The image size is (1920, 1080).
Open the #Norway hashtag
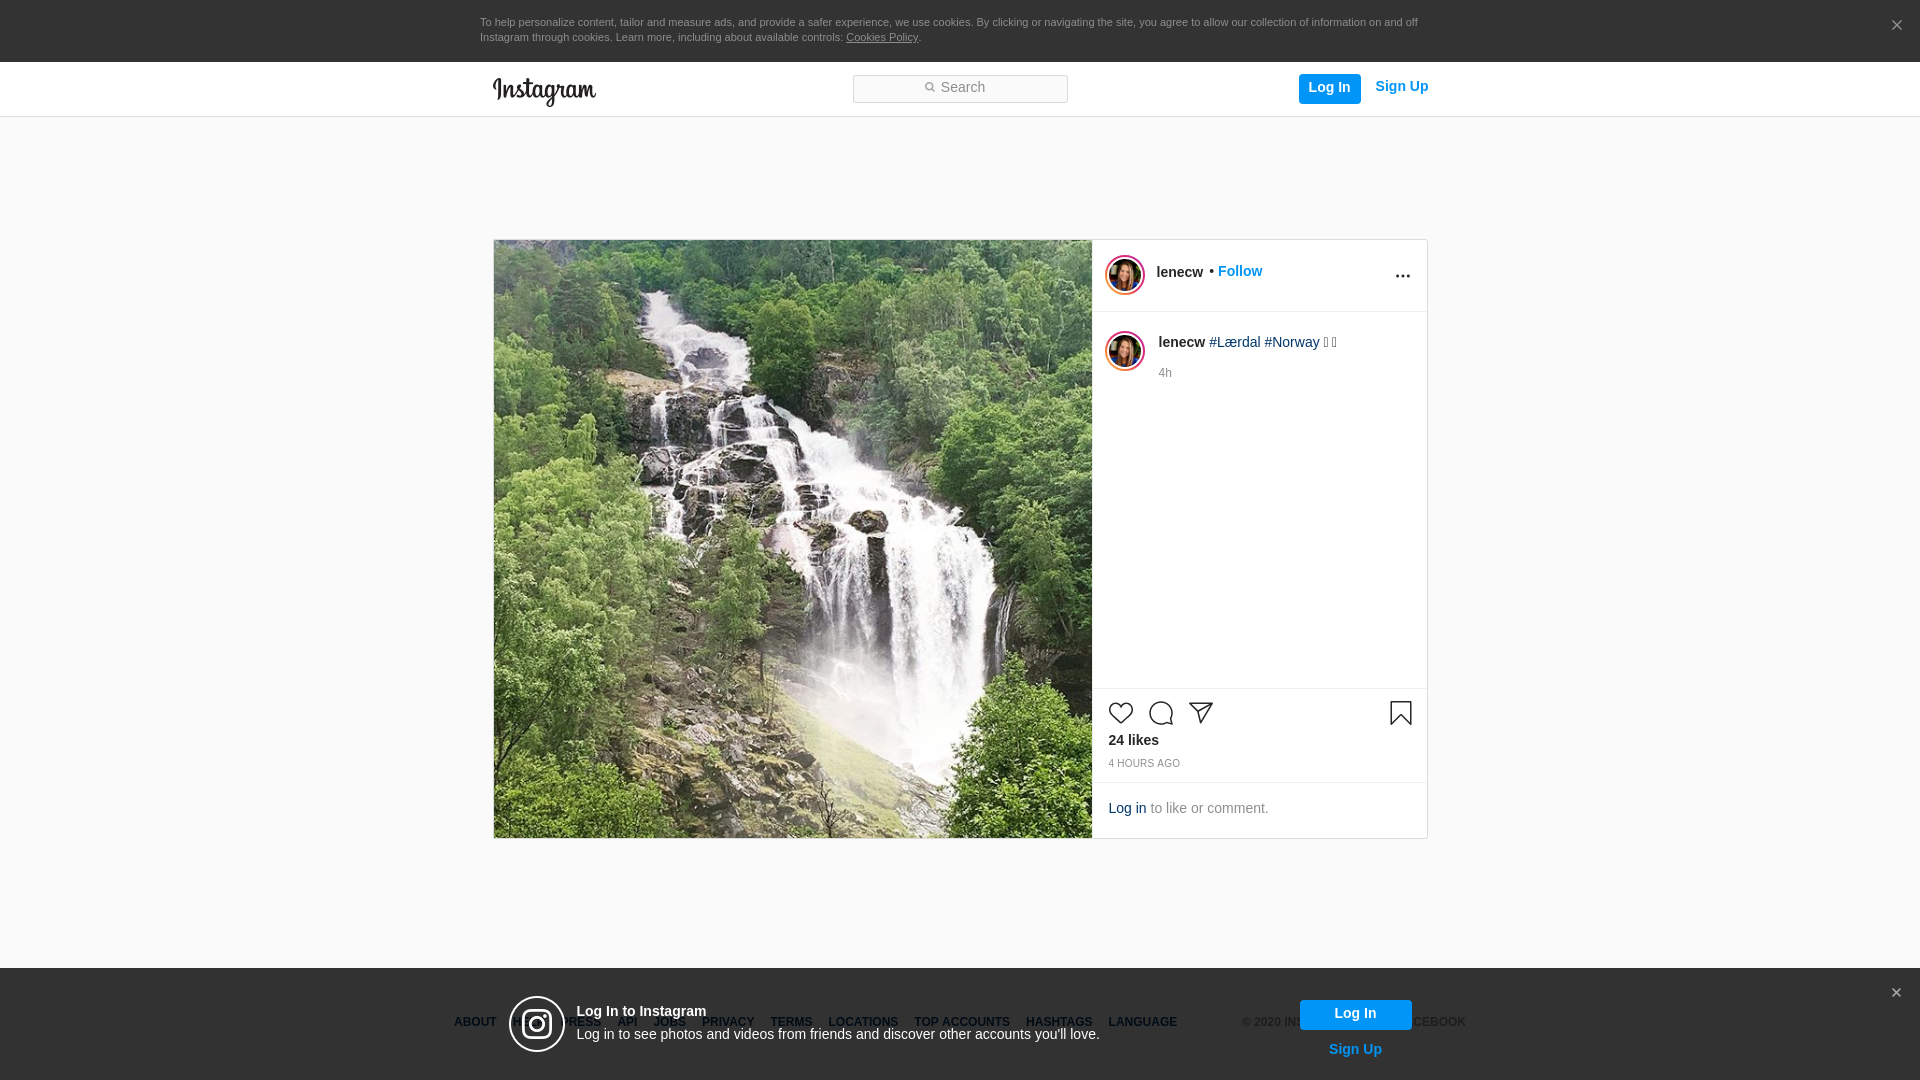coord(1292,342)
